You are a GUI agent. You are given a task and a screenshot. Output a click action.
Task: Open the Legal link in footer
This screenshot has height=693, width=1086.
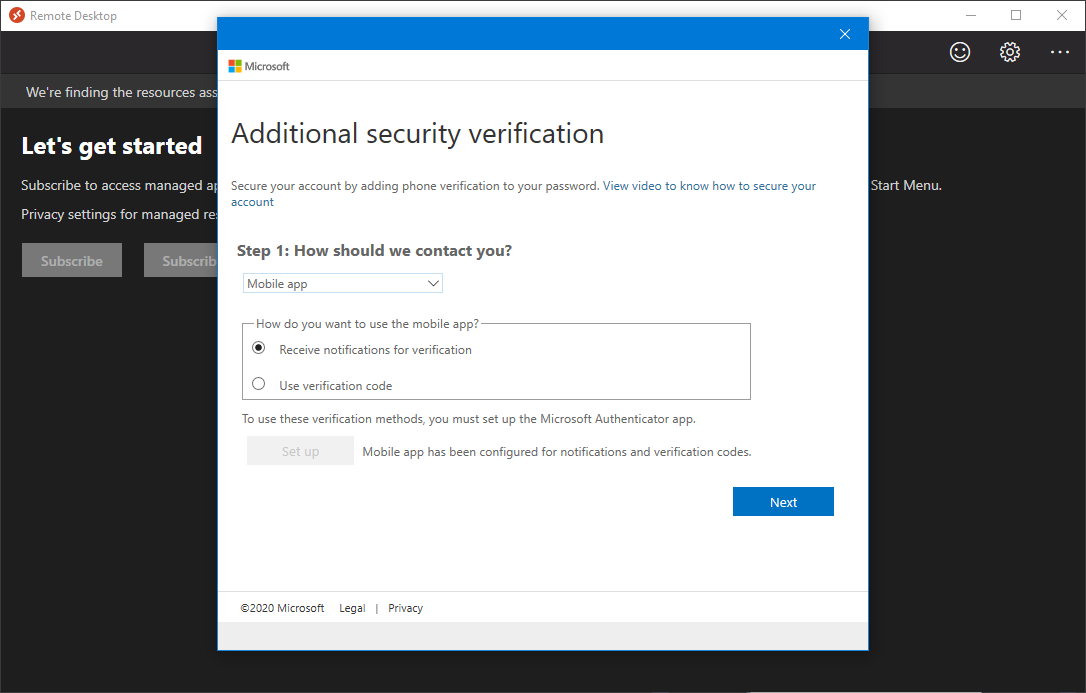pyautogui.click(x=352, y=608)
